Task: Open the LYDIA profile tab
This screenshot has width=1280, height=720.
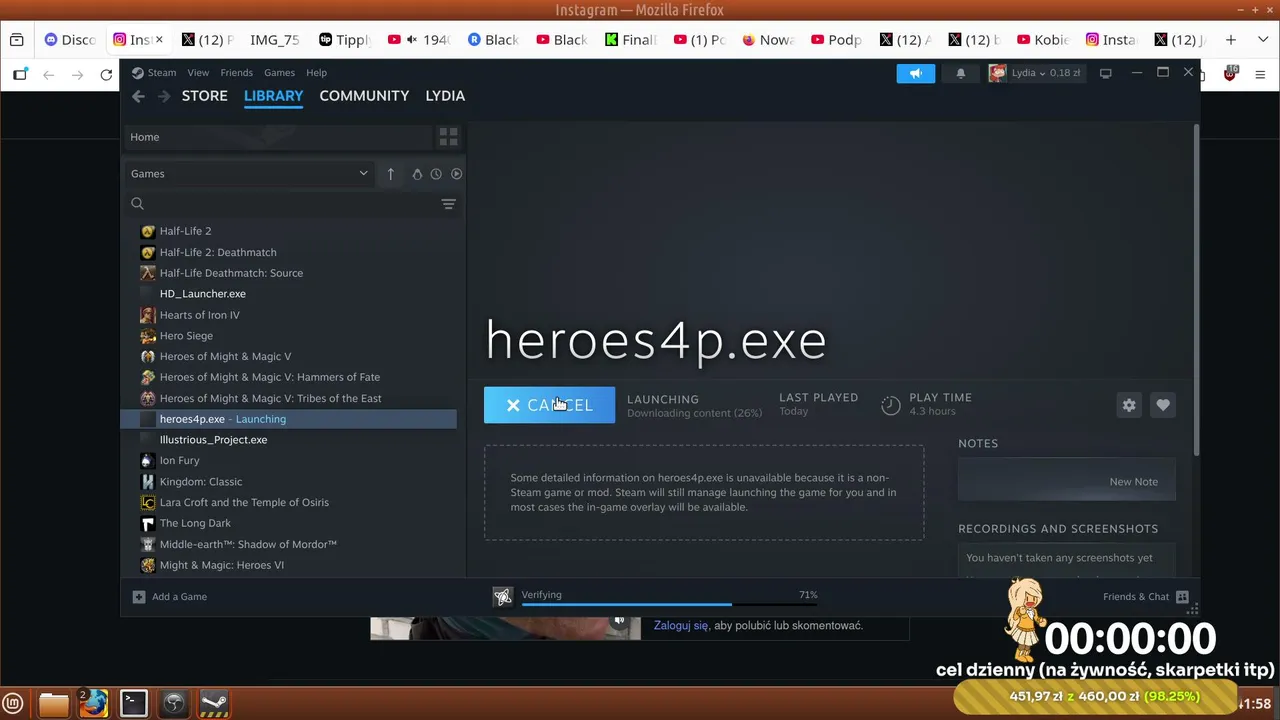Action: 445,96
